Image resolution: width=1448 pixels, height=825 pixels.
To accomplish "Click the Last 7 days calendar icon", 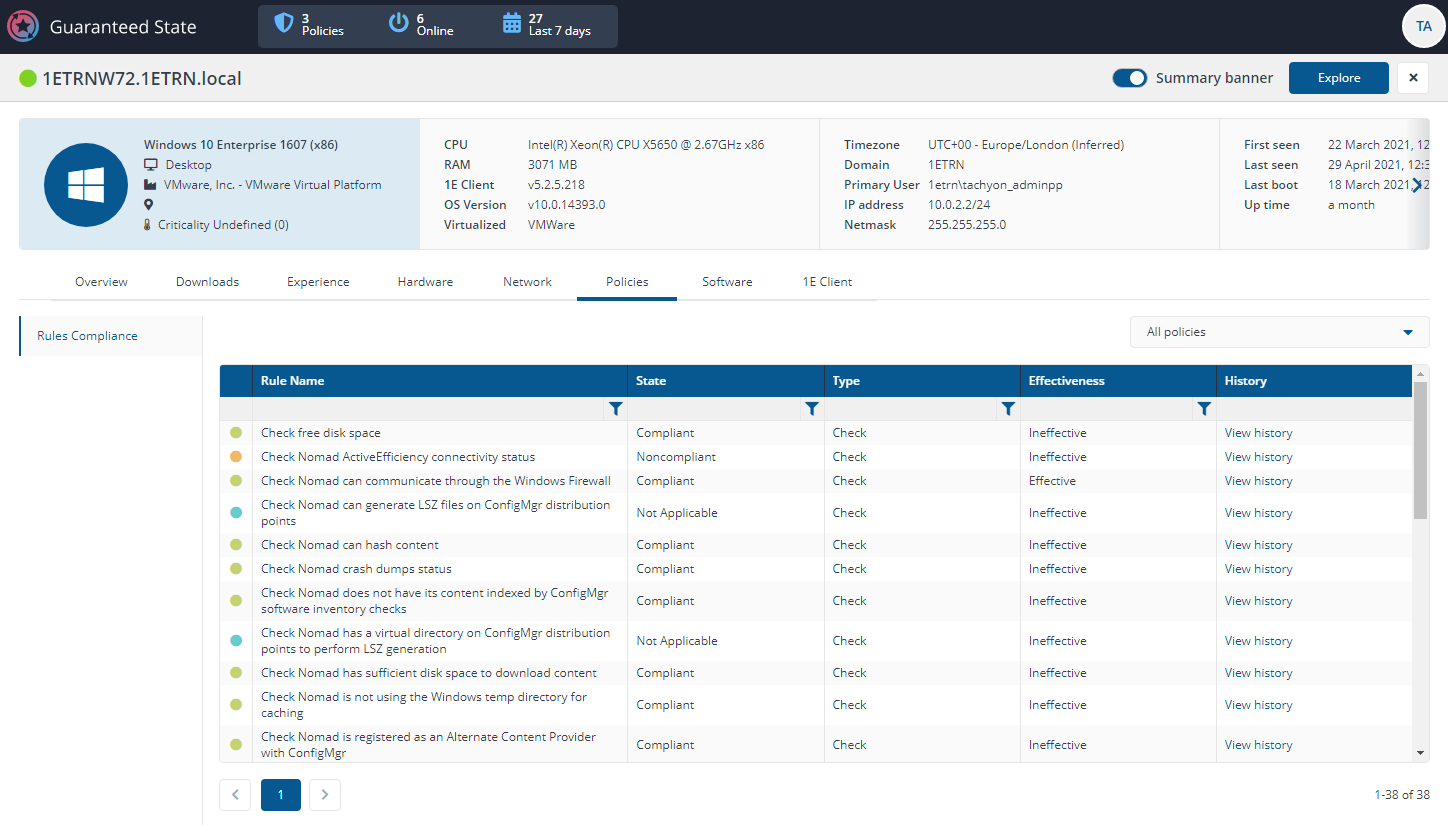I will pos(511,23).
